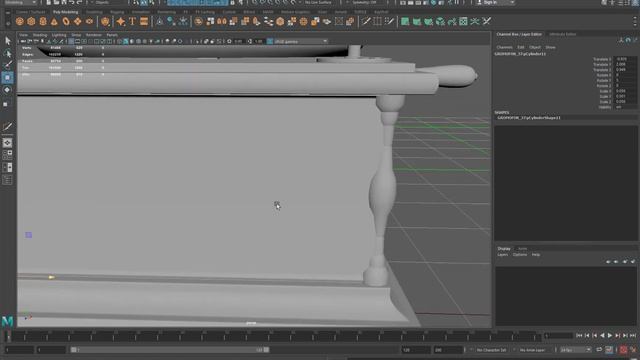Click the playback end time field showing 120

(416, 350)
